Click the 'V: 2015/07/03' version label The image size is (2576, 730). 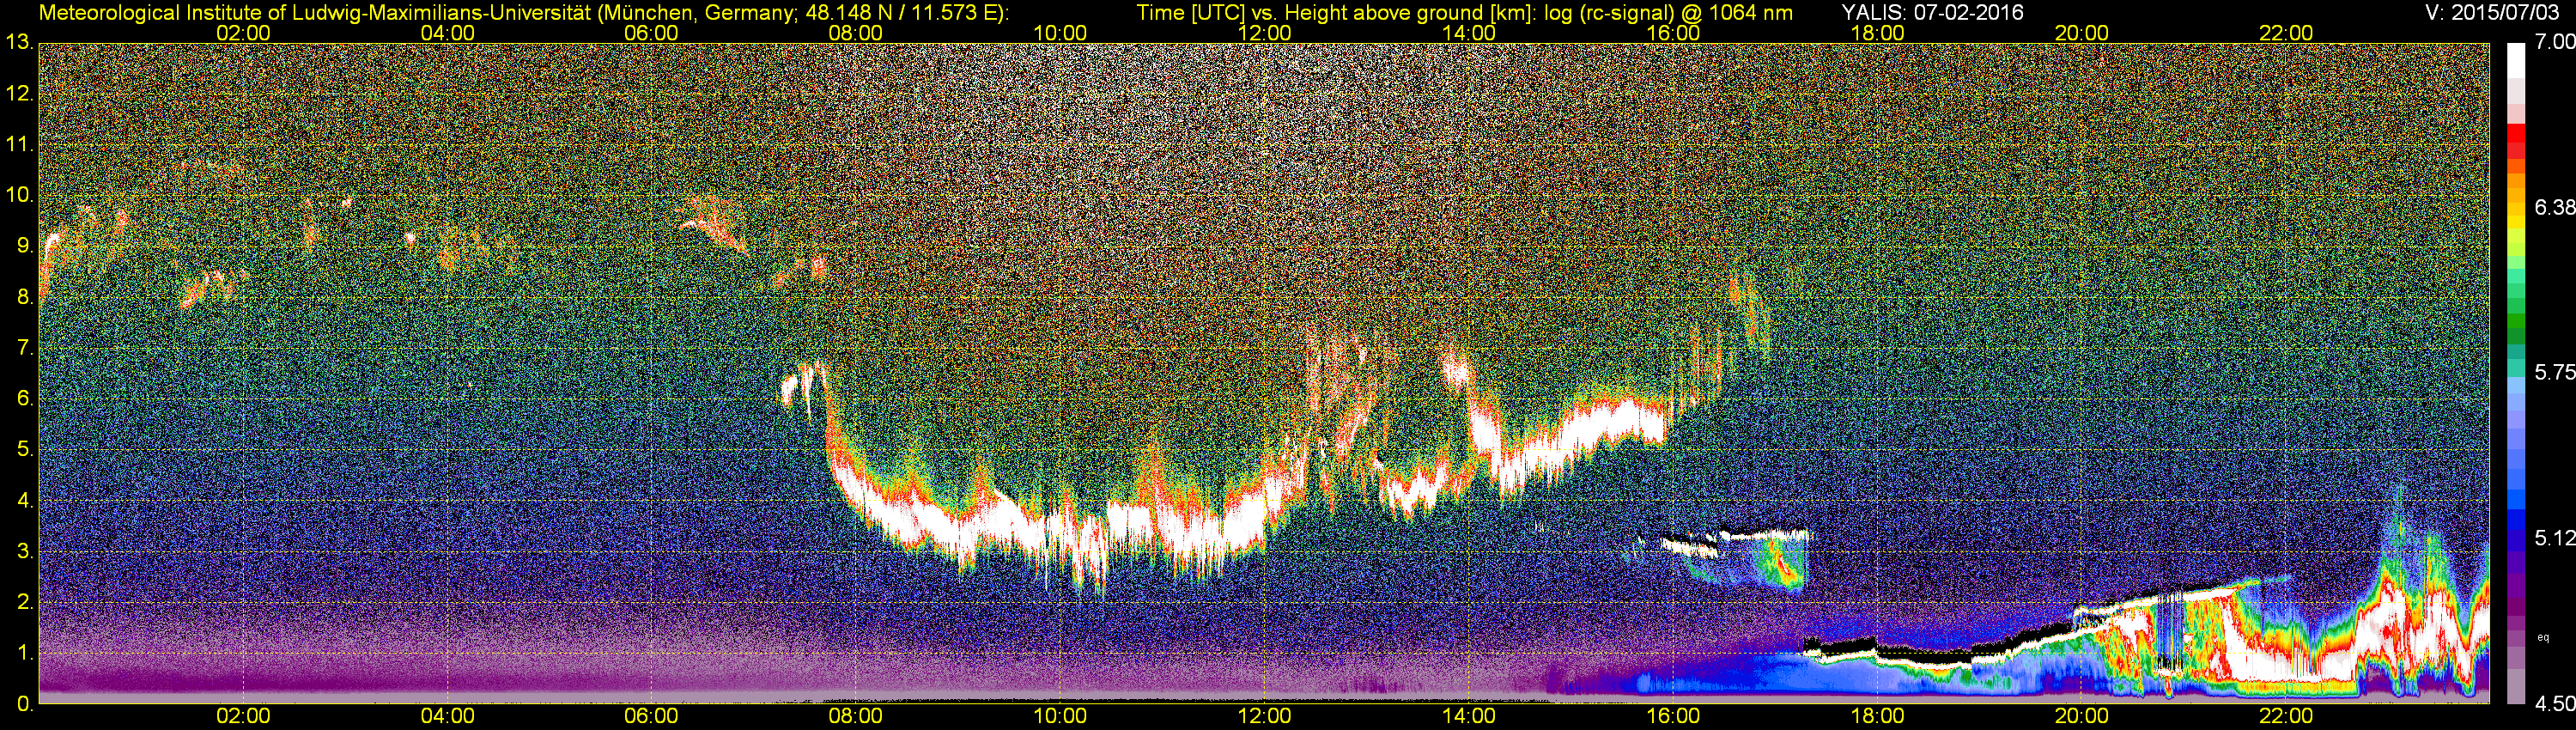pos(2490,12)
